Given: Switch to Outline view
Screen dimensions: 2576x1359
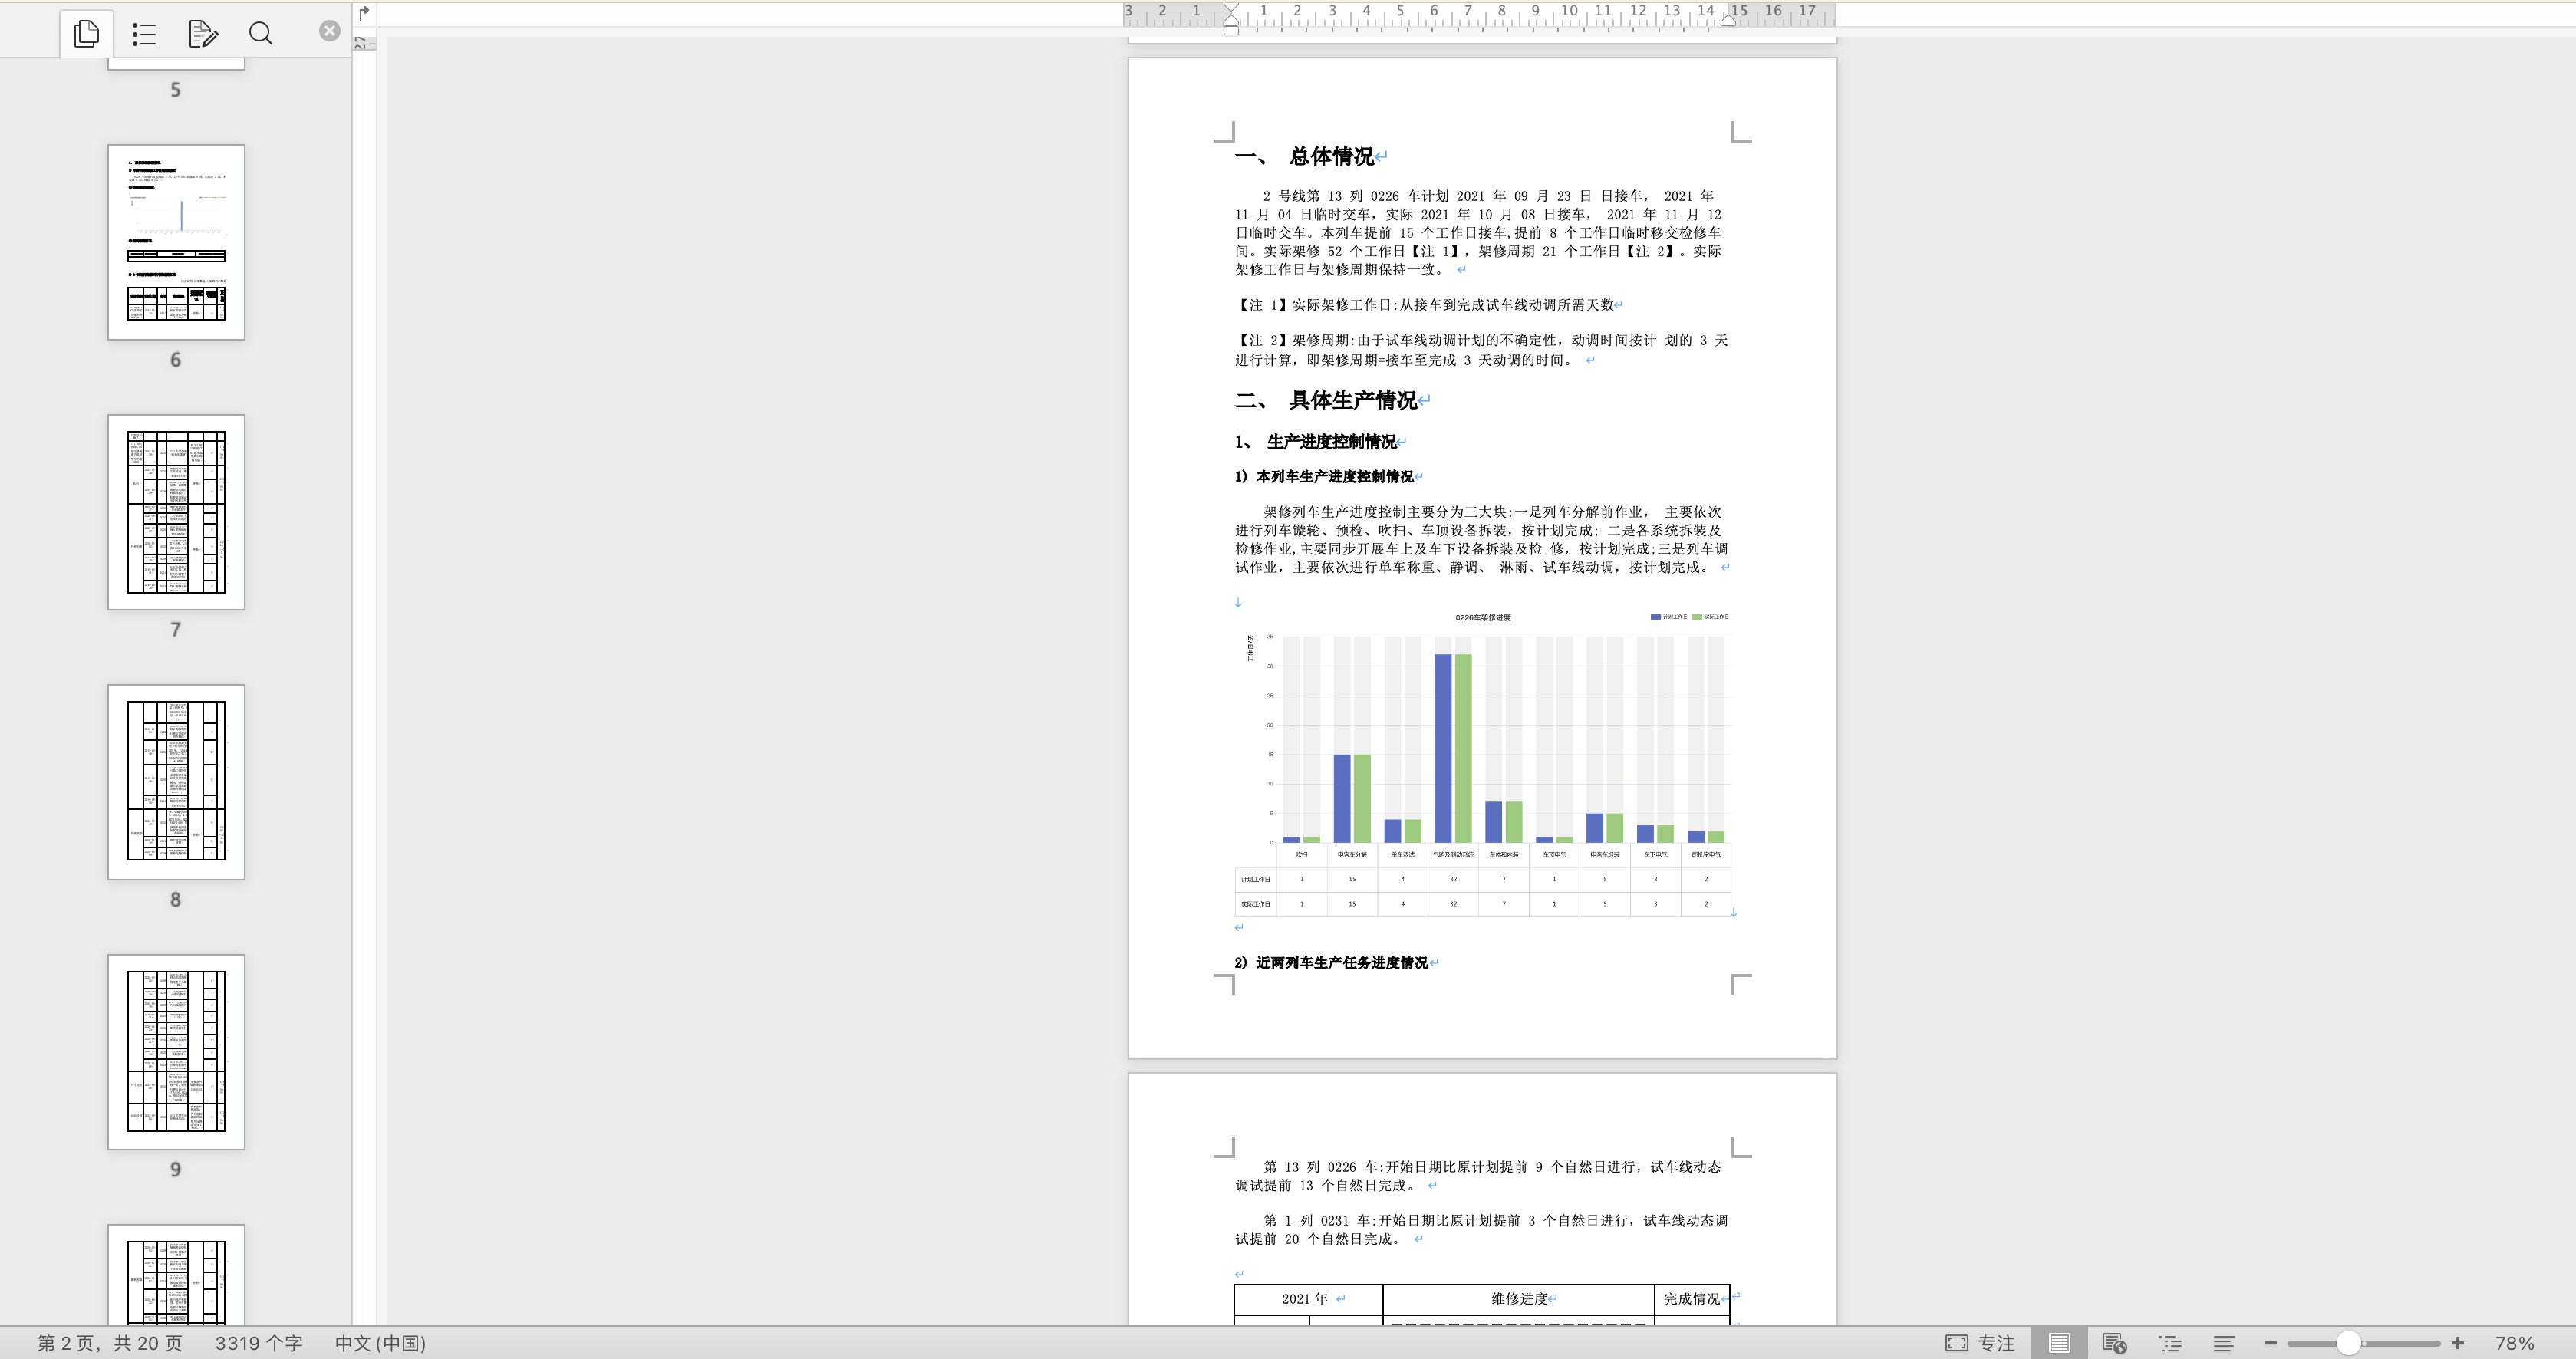Looking at the screenshot, I should point(2171,1343).
